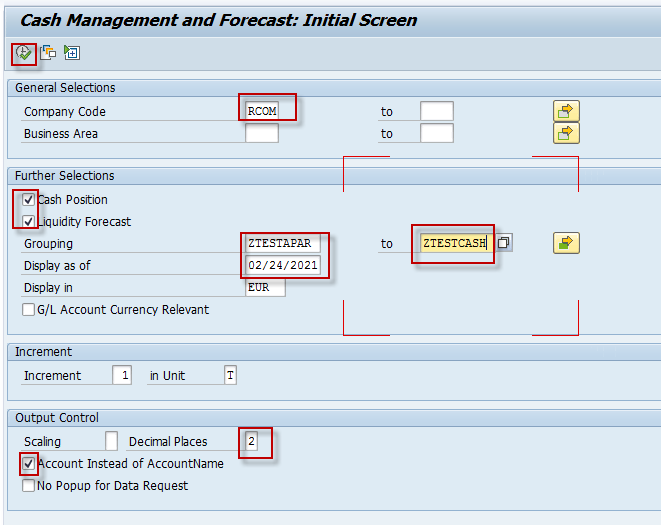Enable G/L Account Currency Relevant checkbox
The width and height of the screenshot is (661, 525).
28,310
